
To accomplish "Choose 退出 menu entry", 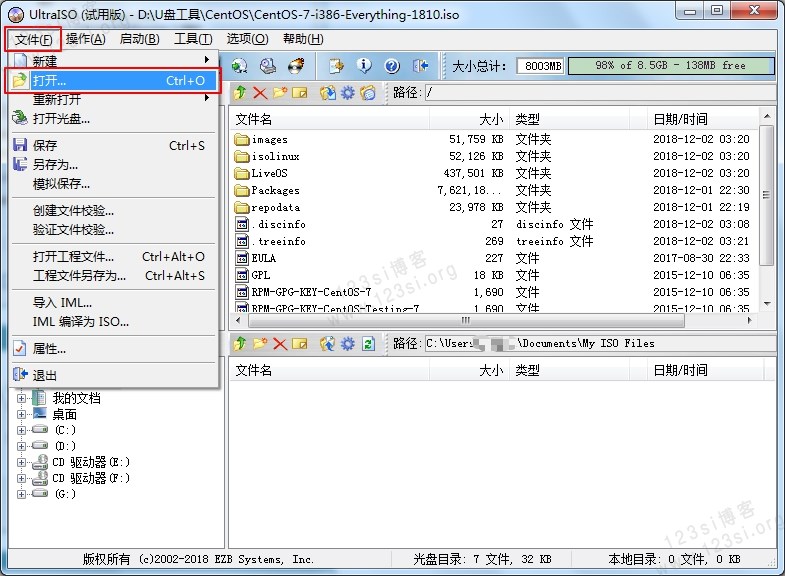I will (x=114, y=375).
